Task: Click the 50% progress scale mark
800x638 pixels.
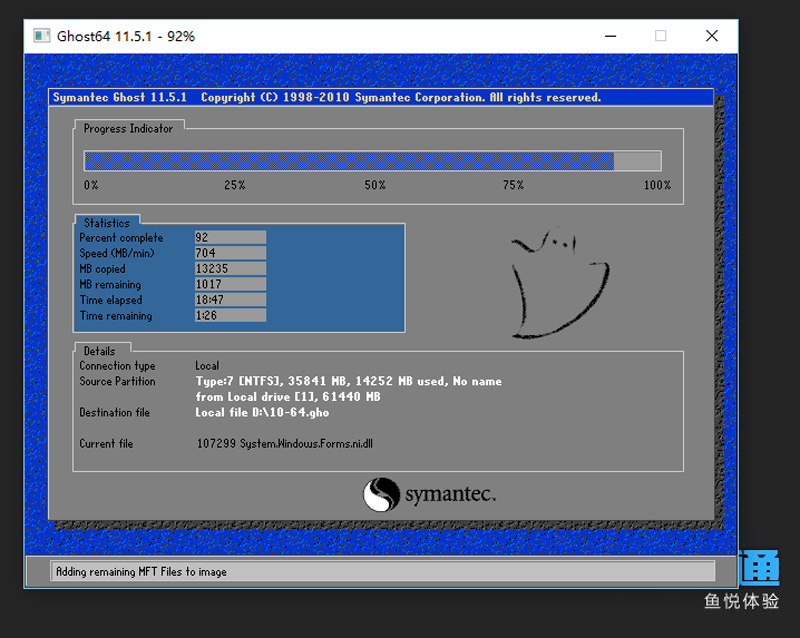Action: (x=374, y=185)
